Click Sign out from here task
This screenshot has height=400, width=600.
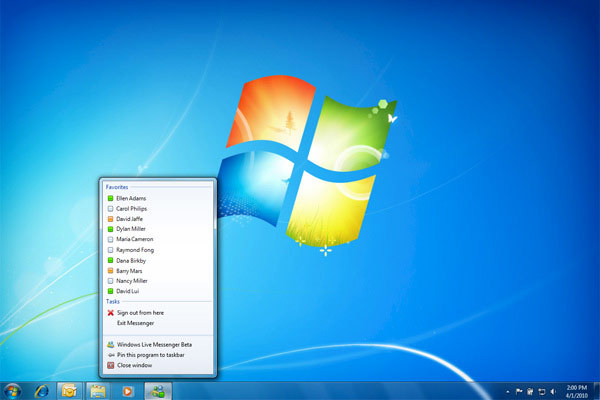pos(139,312)
